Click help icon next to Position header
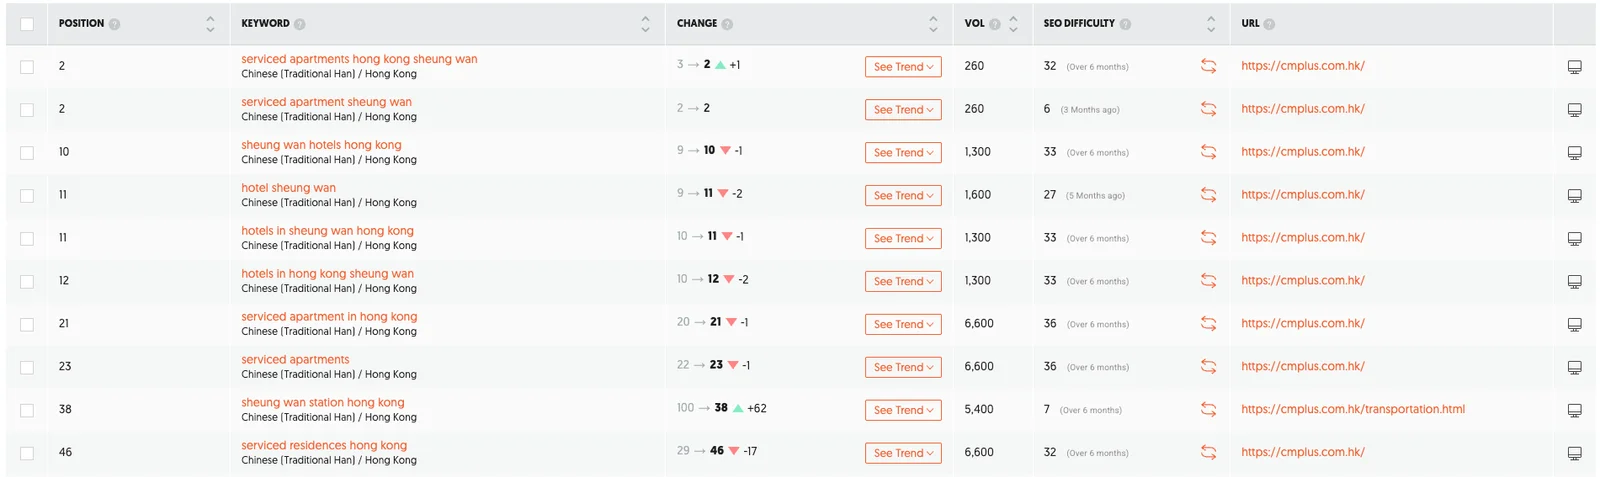The height and width of the screenshot is (477, 1600). click(x=114, y=24)
